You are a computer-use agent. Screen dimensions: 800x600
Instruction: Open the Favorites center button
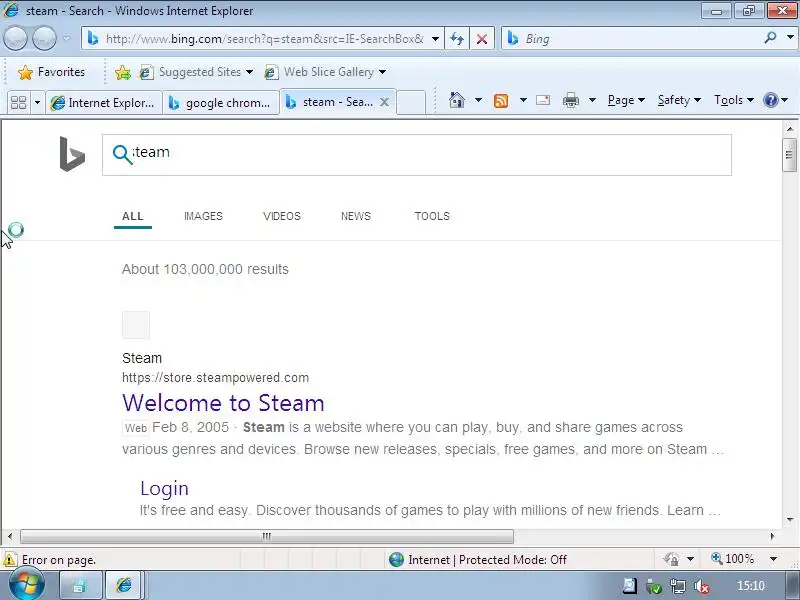pyautogui.click(x=52, y=72)
